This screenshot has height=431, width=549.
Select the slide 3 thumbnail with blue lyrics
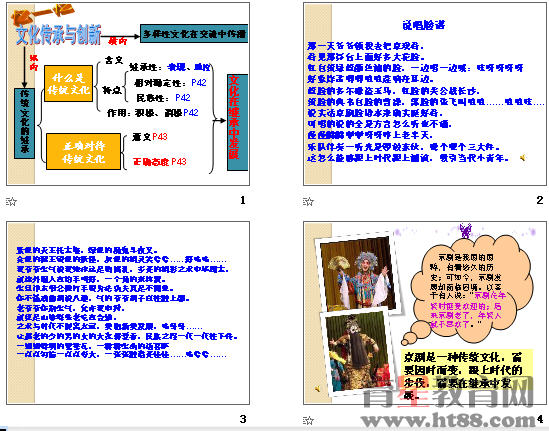pos(128,313)
